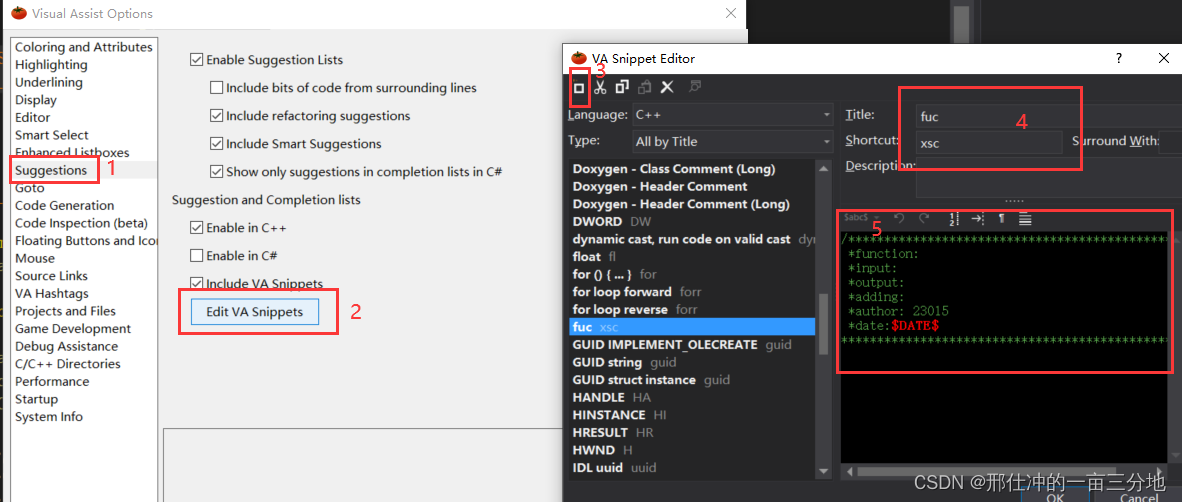The width and height of the screenshot is (1182, 502).
Task: Open the Language C++ dropdown
Action: (x=733, y=115)
